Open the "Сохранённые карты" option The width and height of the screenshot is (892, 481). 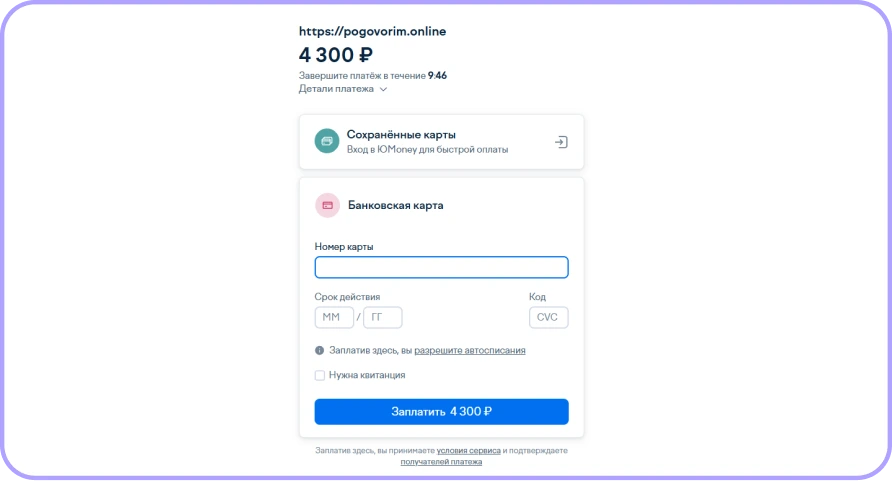point(401,134)
